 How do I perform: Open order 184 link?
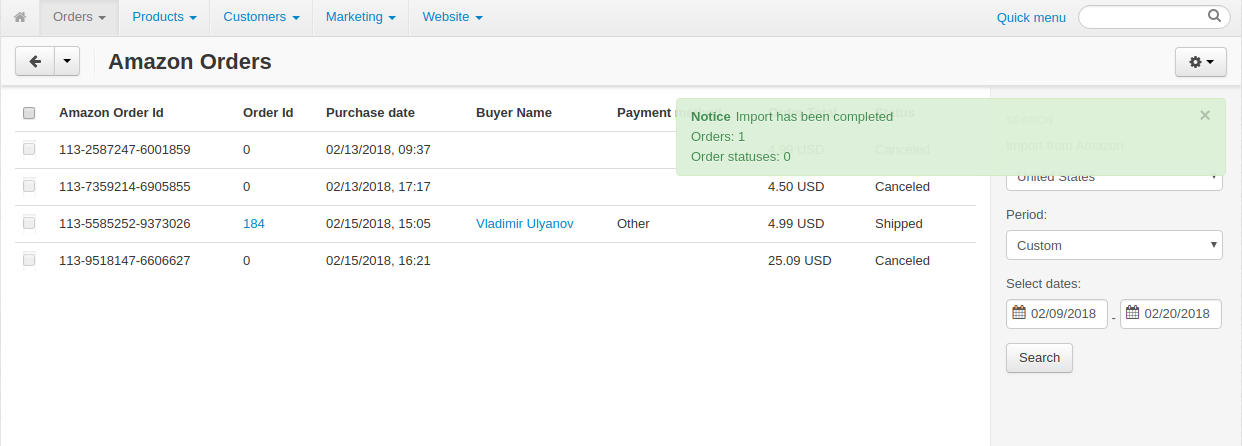(254, 223)
